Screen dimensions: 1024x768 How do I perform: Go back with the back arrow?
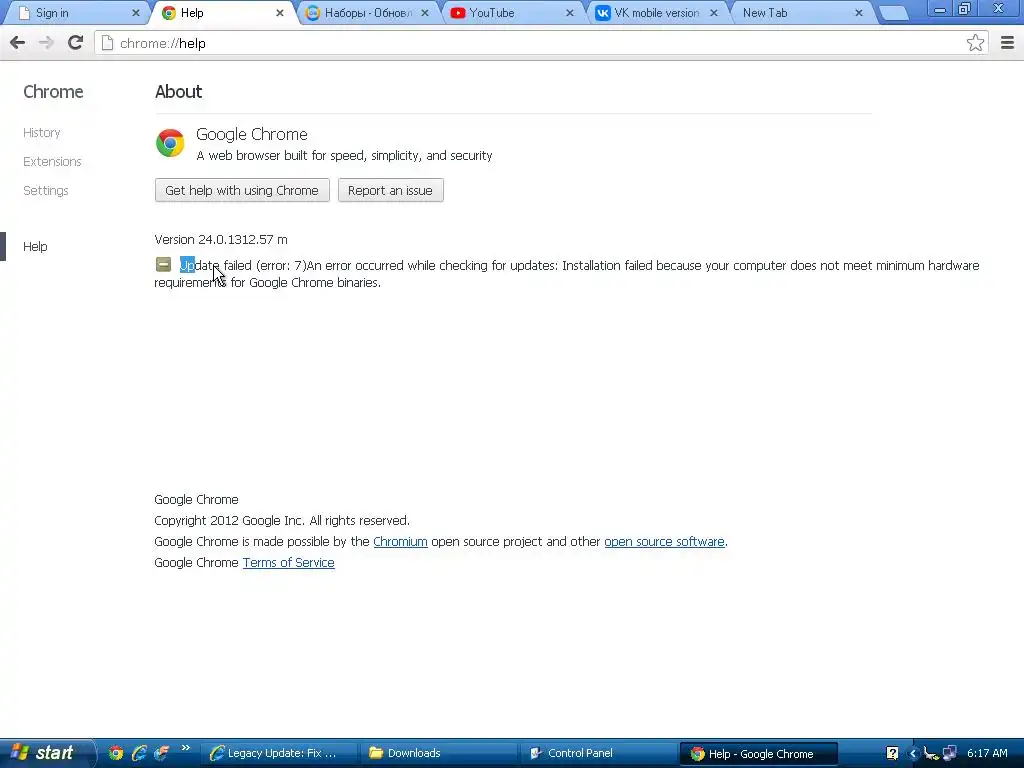pos(18,43)
